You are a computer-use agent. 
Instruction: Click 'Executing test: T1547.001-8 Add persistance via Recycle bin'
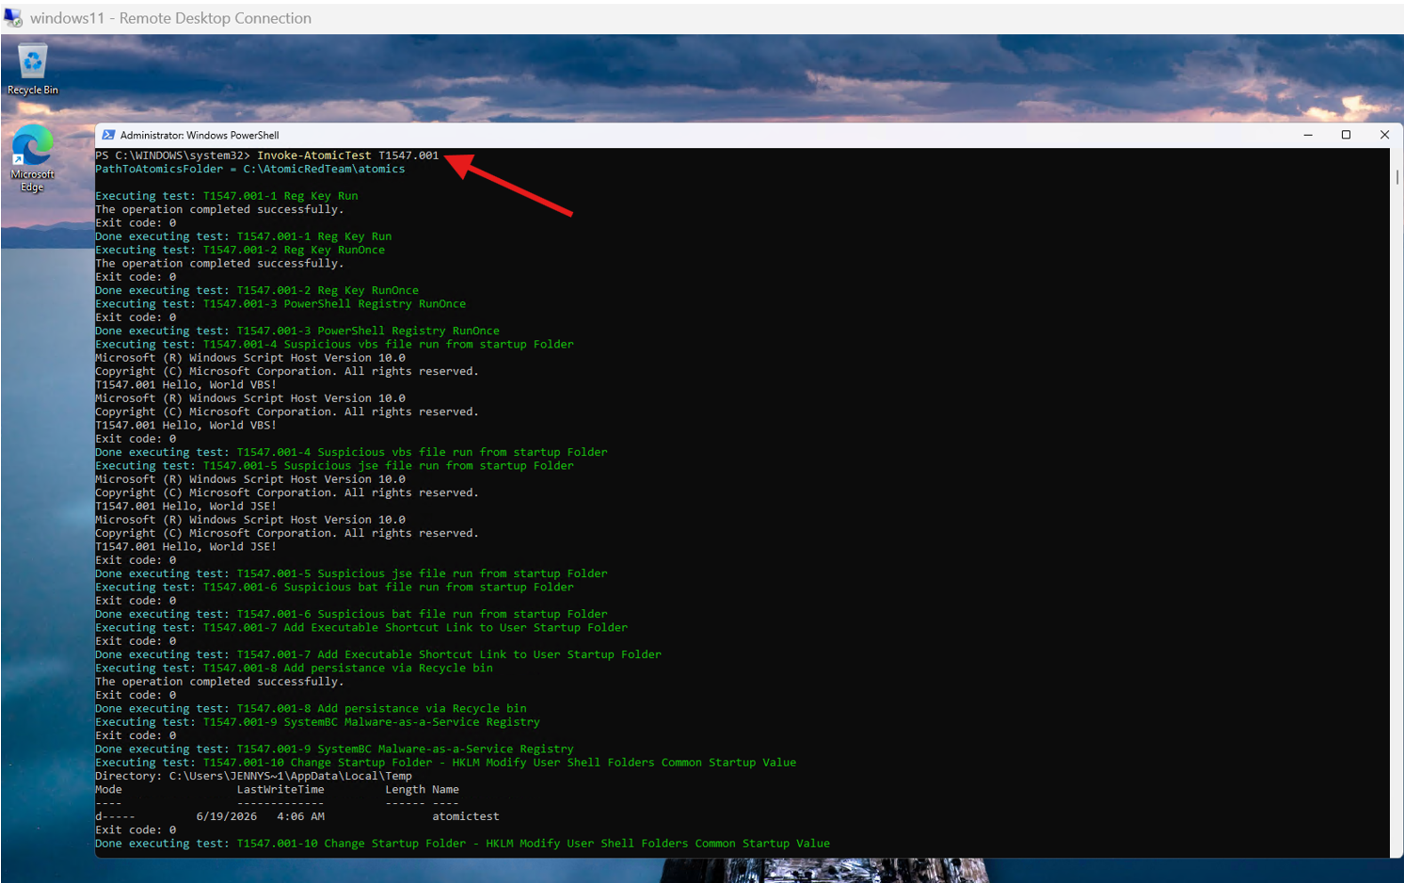click(x=294, y=668)
